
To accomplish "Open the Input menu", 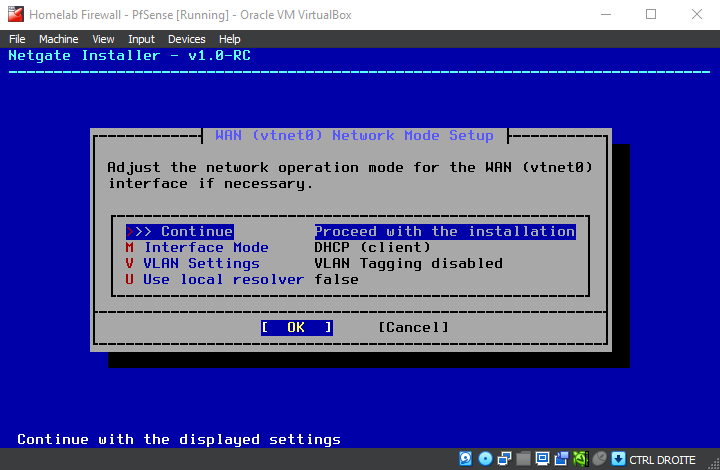I will pos(141,39).
